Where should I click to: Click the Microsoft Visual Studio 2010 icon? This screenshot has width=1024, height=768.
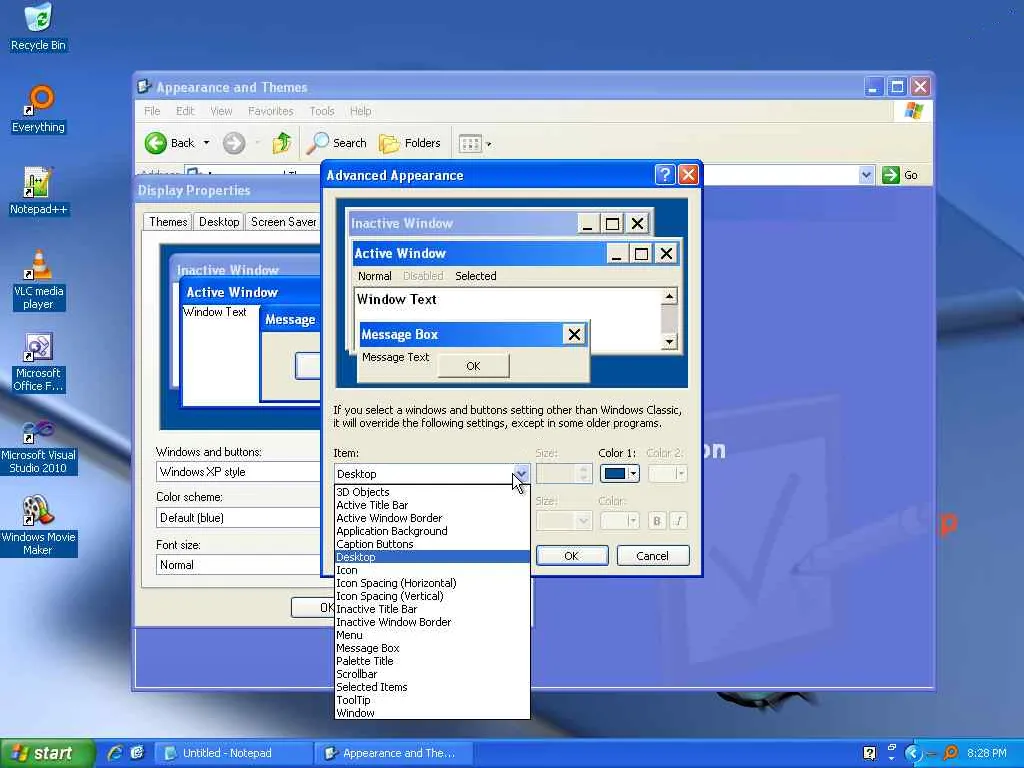pos(38,447)
